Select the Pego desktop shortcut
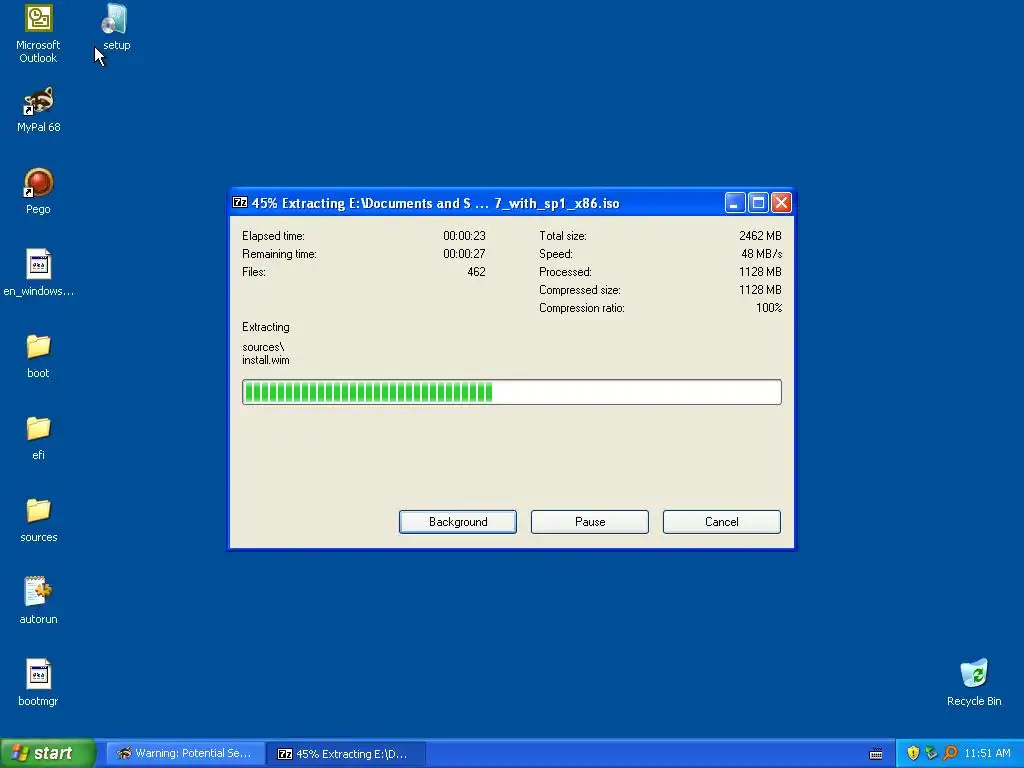 [38, 192]
